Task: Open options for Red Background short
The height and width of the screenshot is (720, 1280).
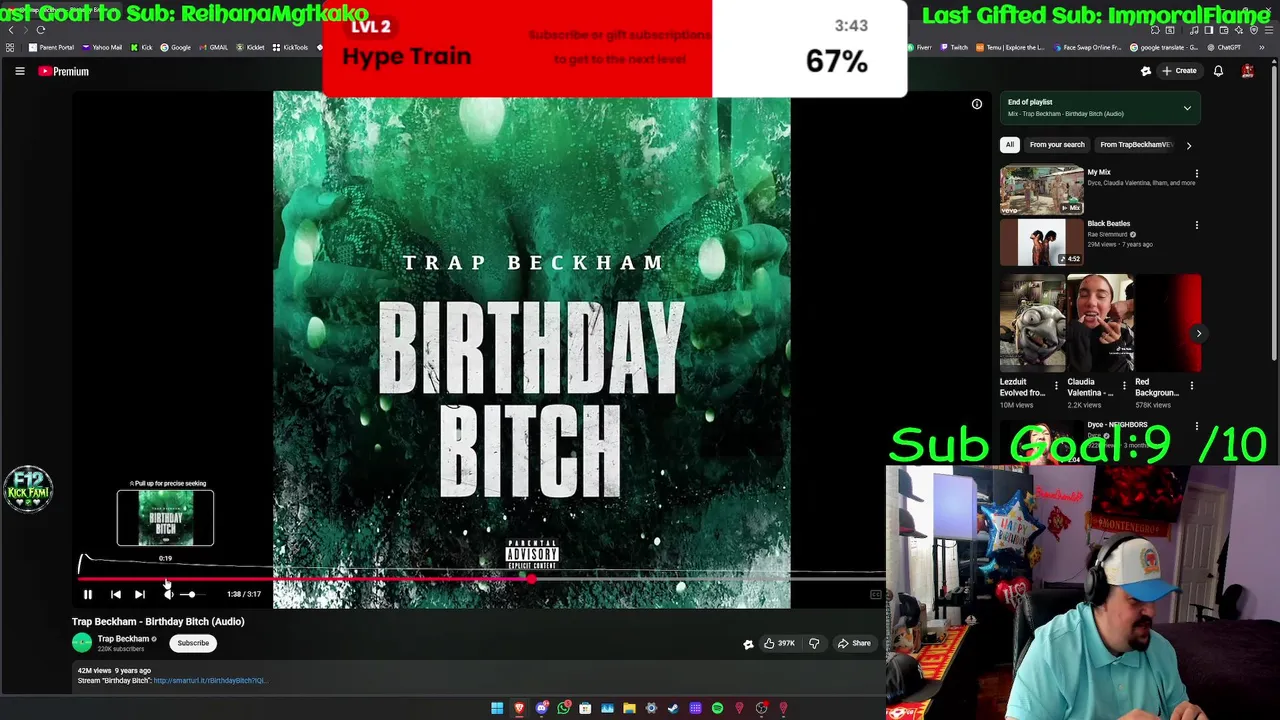Action: pos(1191,385)
